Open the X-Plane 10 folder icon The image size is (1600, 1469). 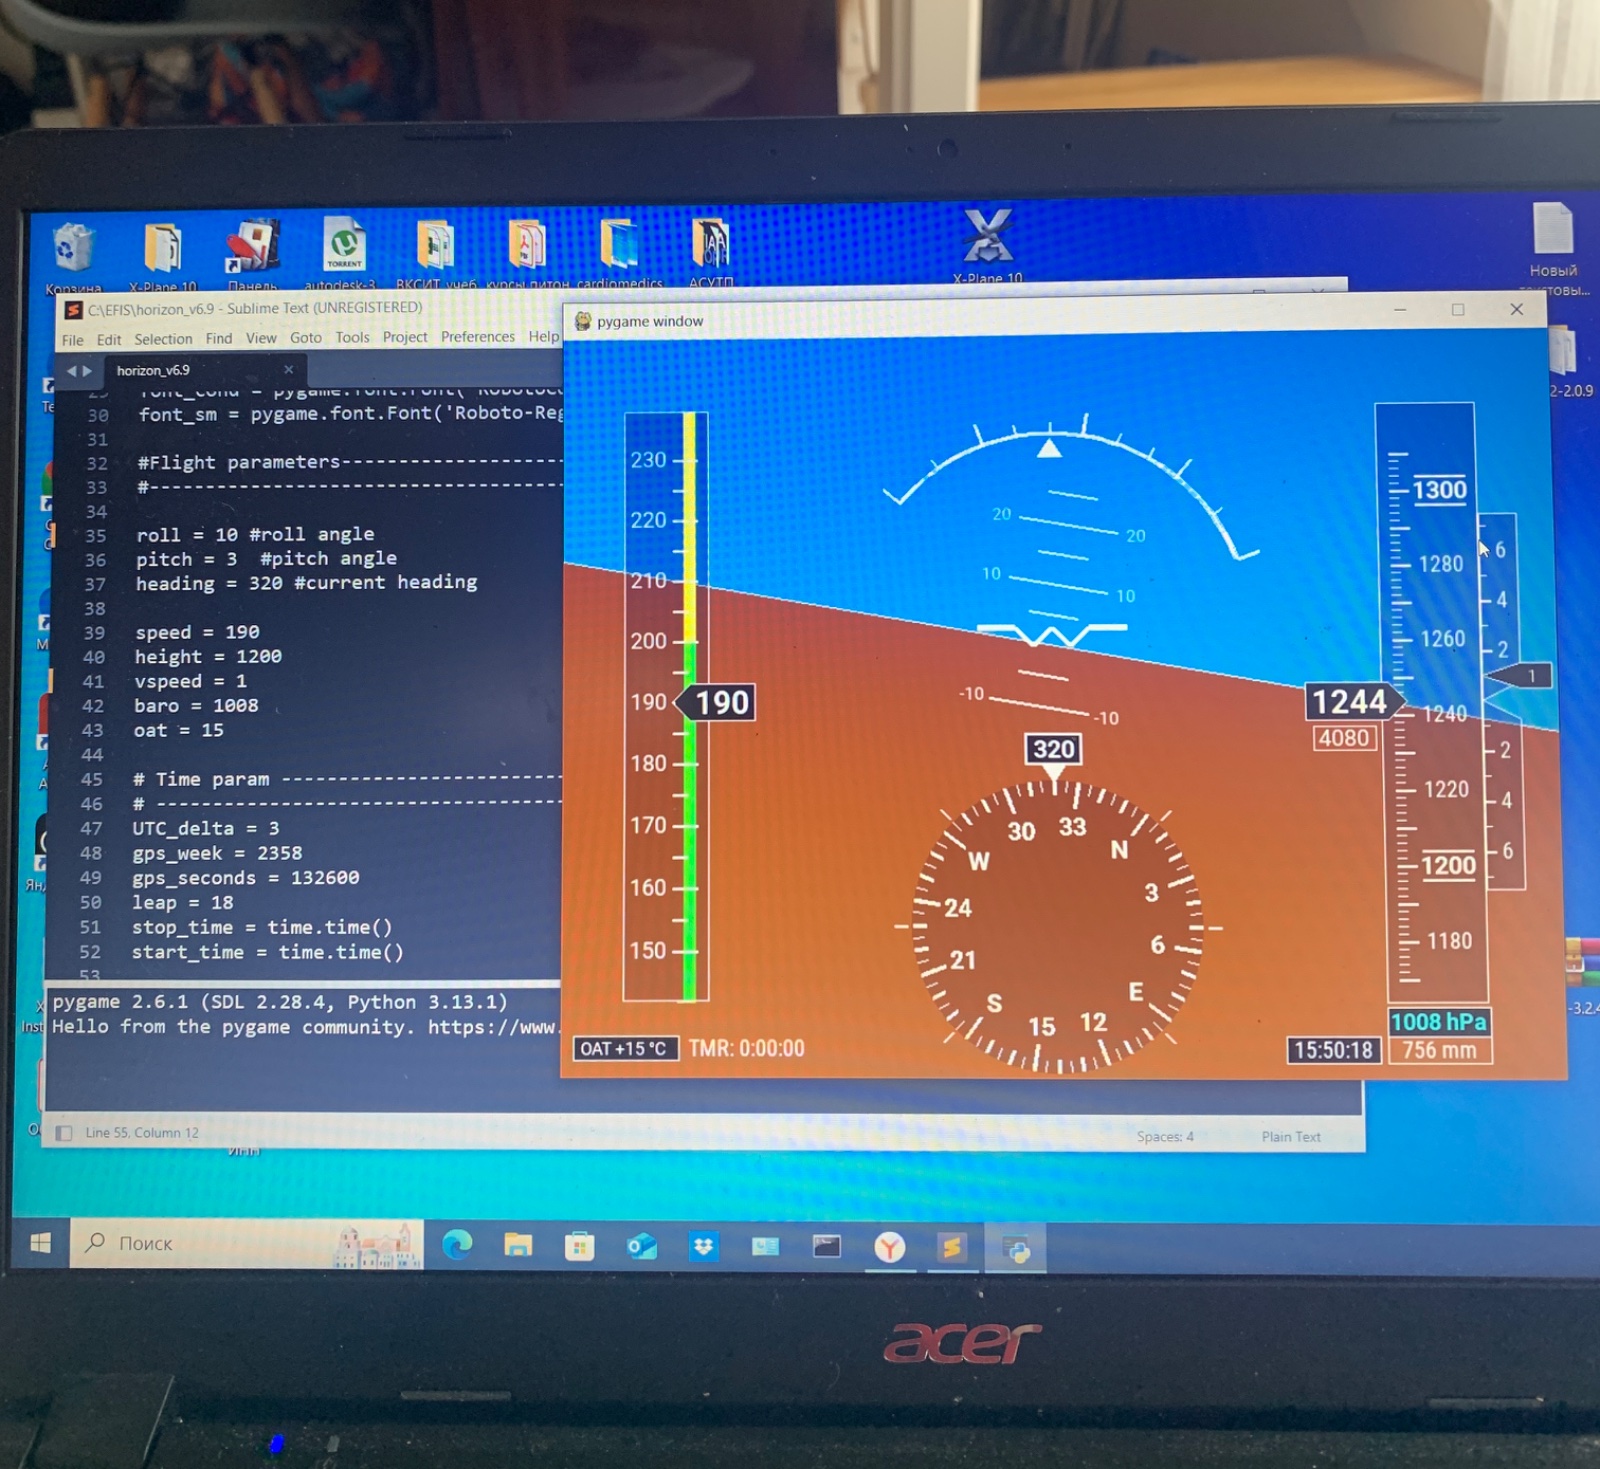(162, 250)
